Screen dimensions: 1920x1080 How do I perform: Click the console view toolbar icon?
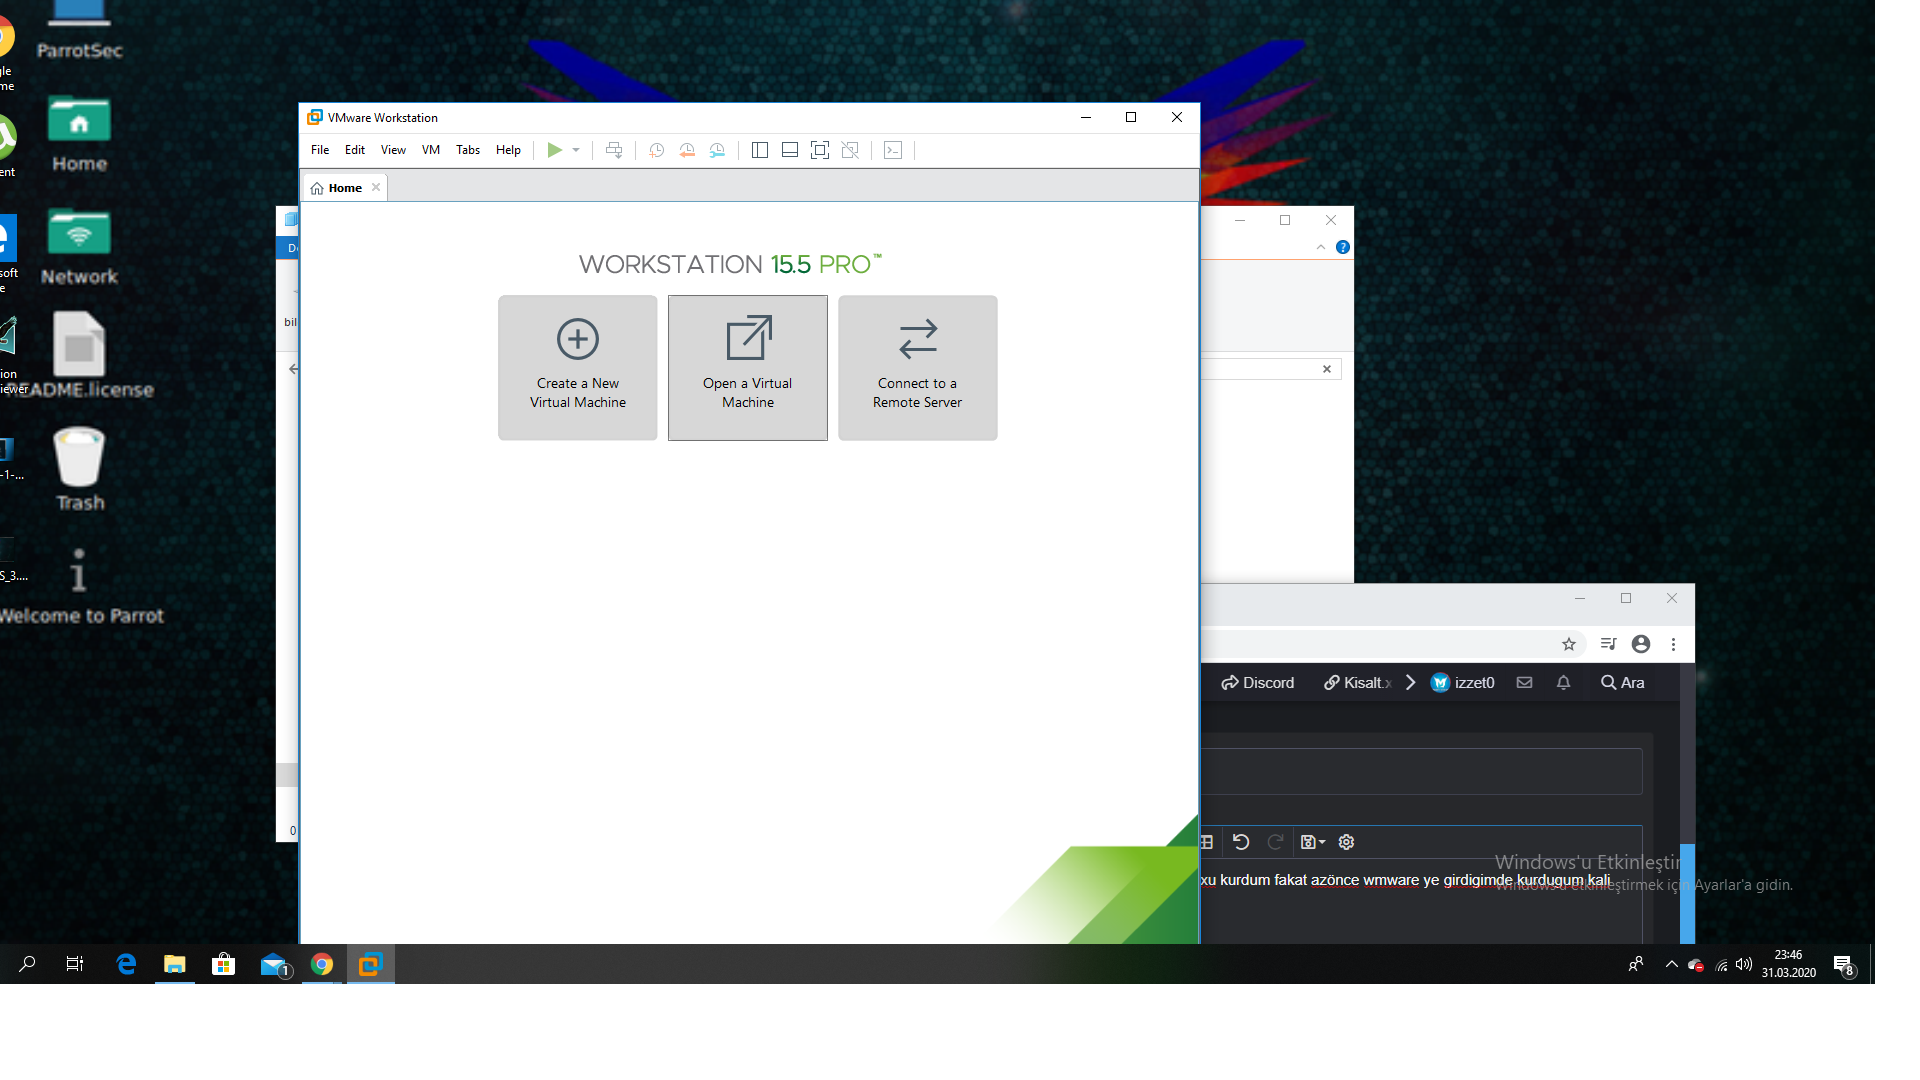[893, 150]
